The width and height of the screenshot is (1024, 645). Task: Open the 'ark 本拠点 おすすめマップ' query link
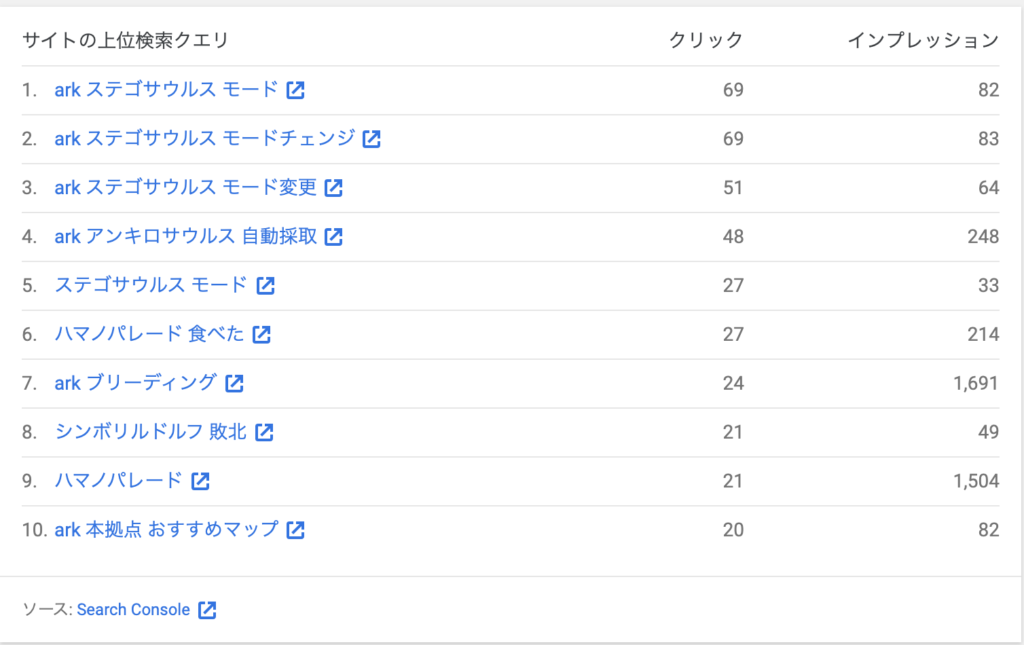point(166,530)
